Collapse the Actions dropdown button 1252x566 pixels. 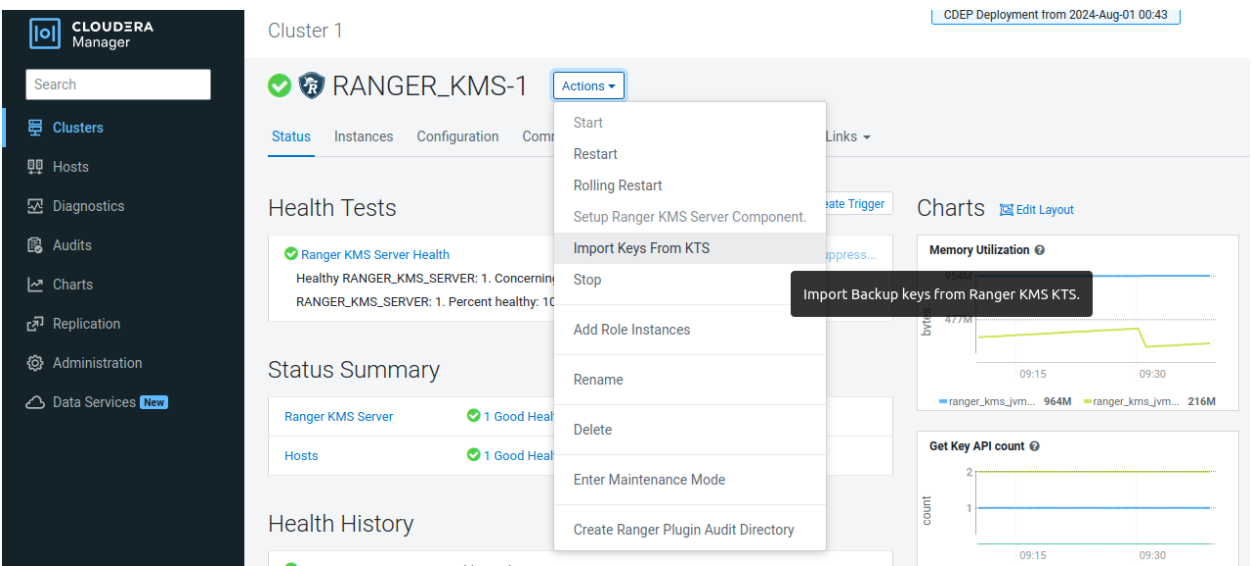coord(588,86)
